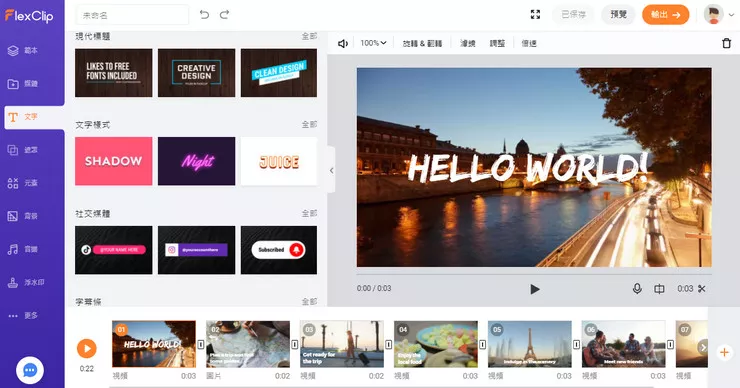The height and width of the screenshot is (388, 740).
Task: Click the Preview (預覽) button
Action: point(618,15)
